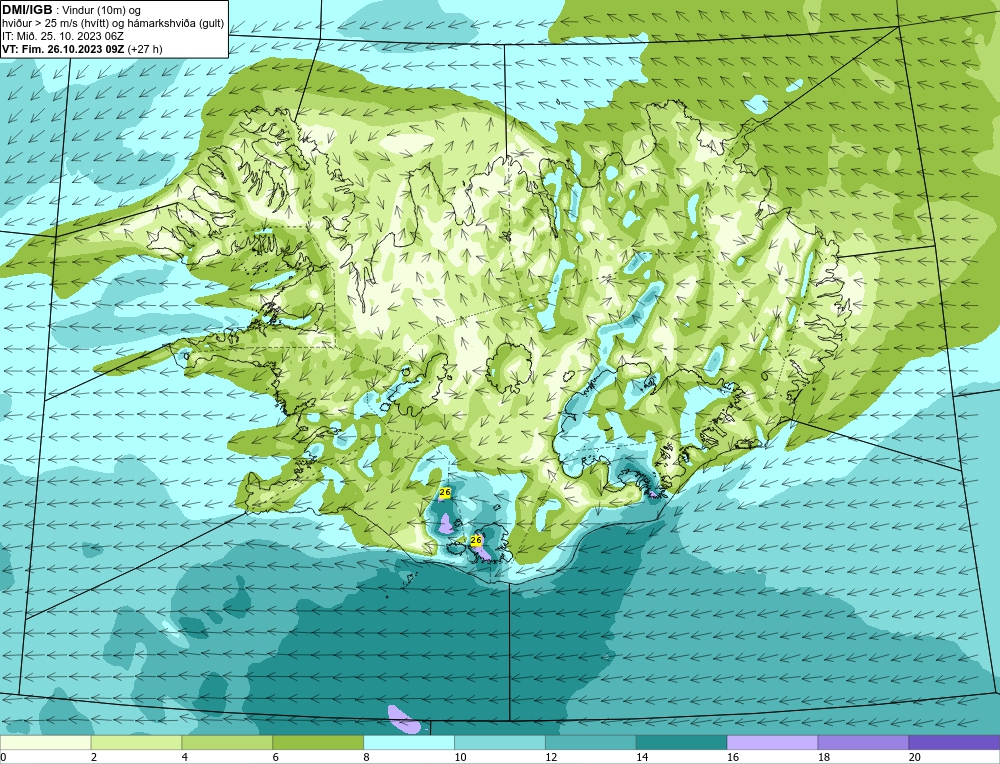
Task: Click the southern yellow '26' gust label by the glacier
Action: tap(476, 540)
